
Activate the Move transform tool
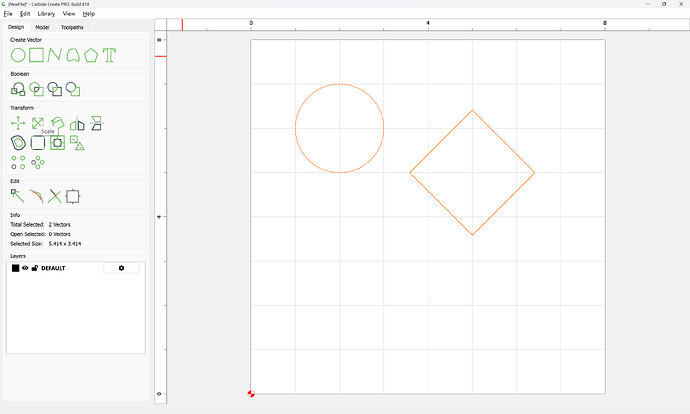point(18,124)
